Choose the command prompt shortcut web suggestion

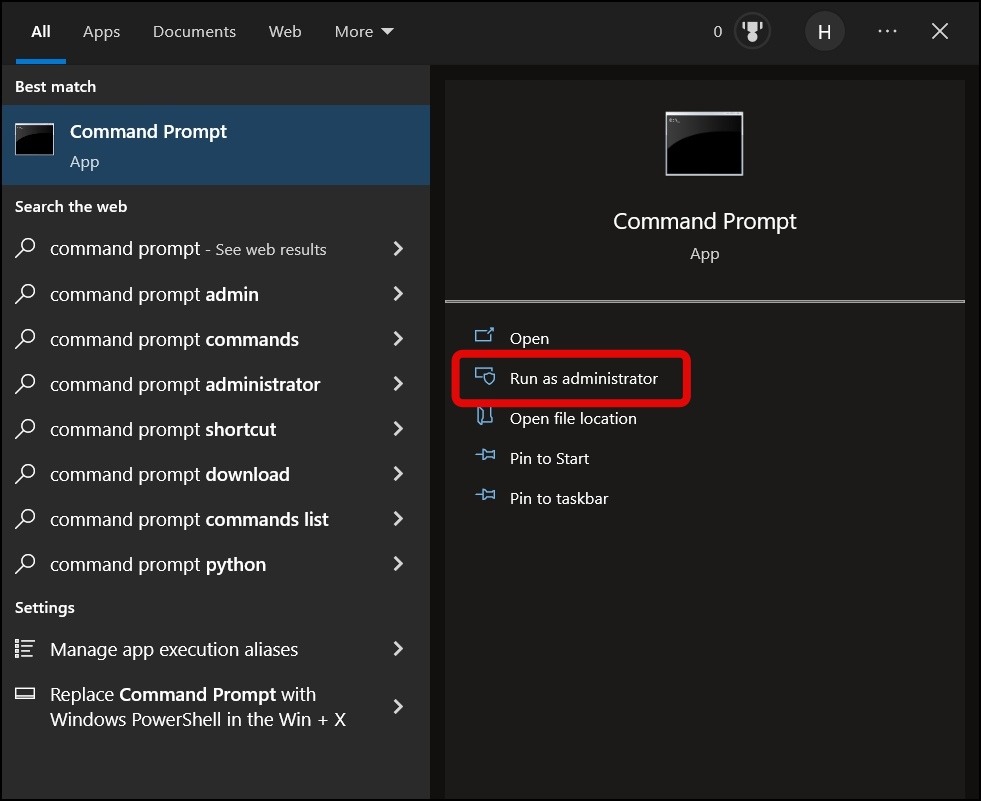163,429
